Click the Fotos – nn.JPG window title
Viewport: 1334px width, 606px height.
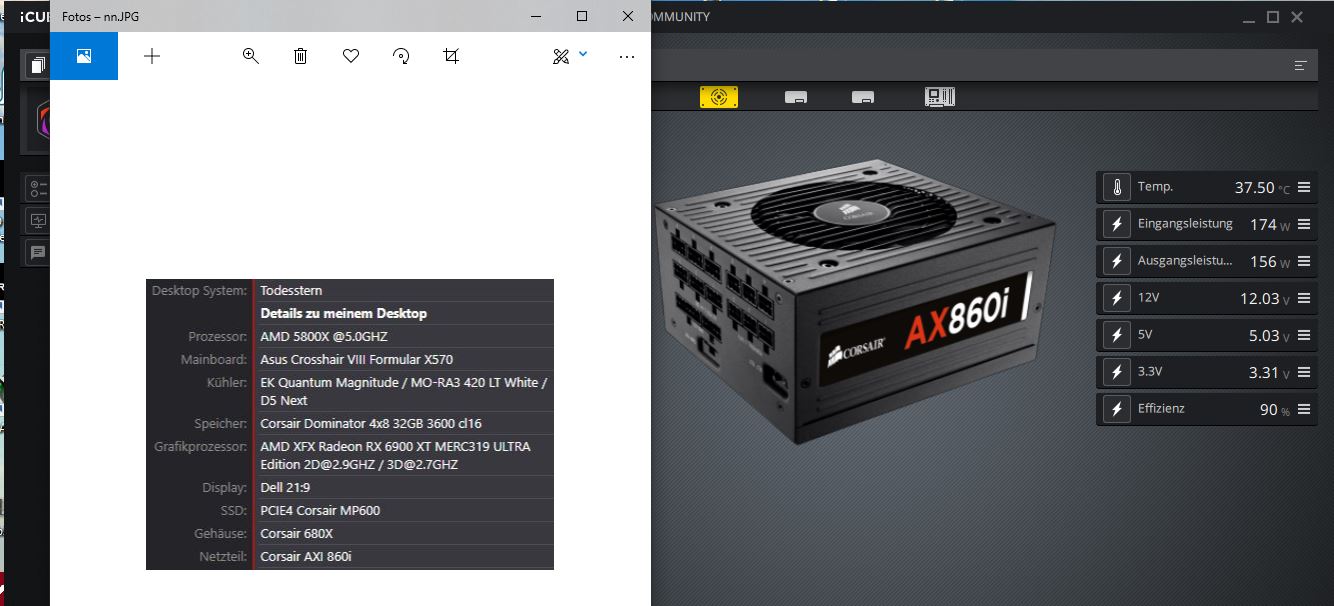(x=101, y=17)
